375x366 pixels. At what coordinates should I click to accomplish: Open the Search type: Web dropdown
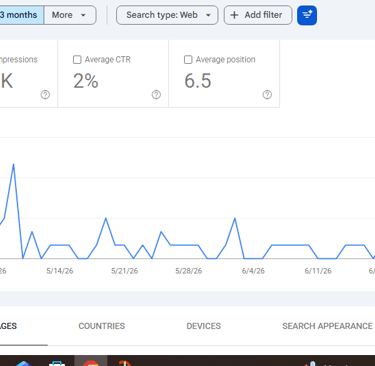click(167, 15)
